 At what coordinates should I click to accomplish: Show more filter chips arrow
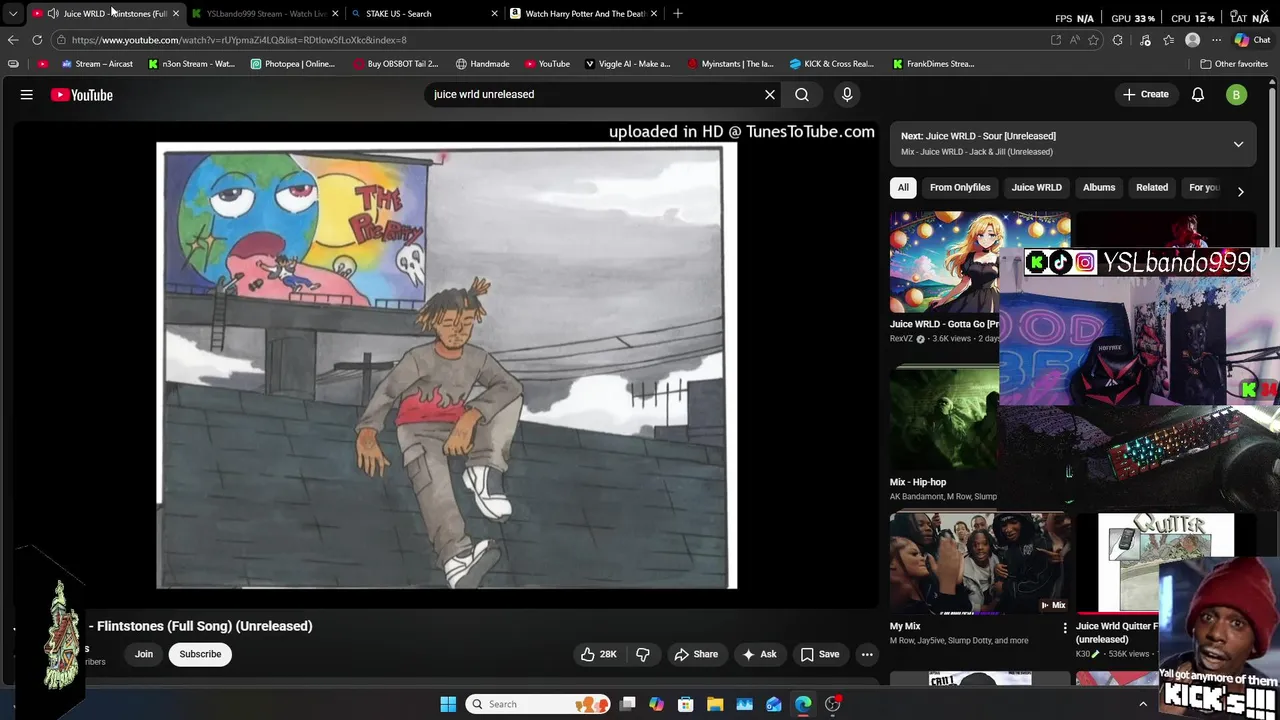tap(1240, 190)
